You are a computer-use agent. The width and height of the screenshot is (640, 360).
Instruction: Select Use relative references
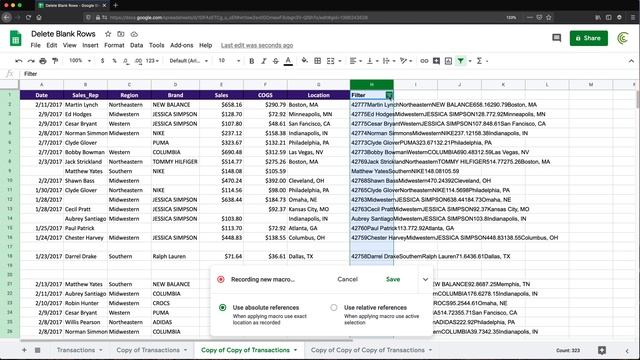click(x=334, y=307)
